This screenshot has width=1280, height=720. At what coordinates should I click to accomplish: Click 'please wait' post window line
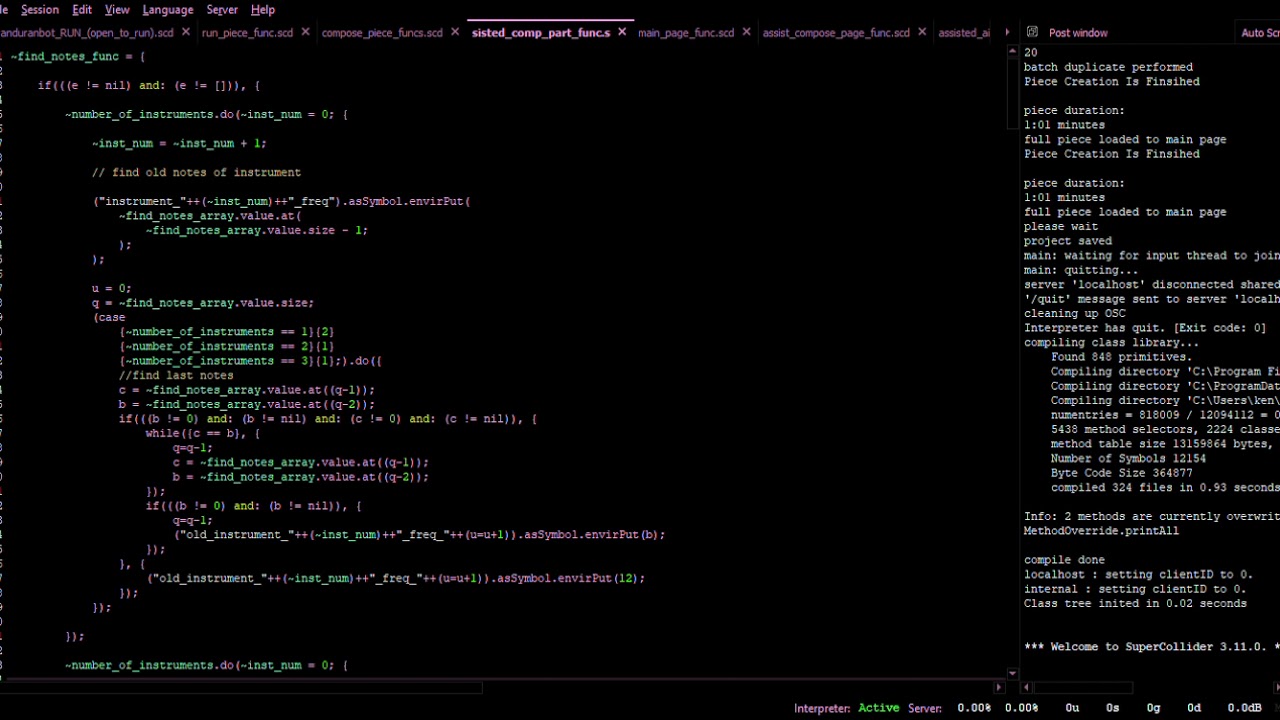tap(1060, 226)
